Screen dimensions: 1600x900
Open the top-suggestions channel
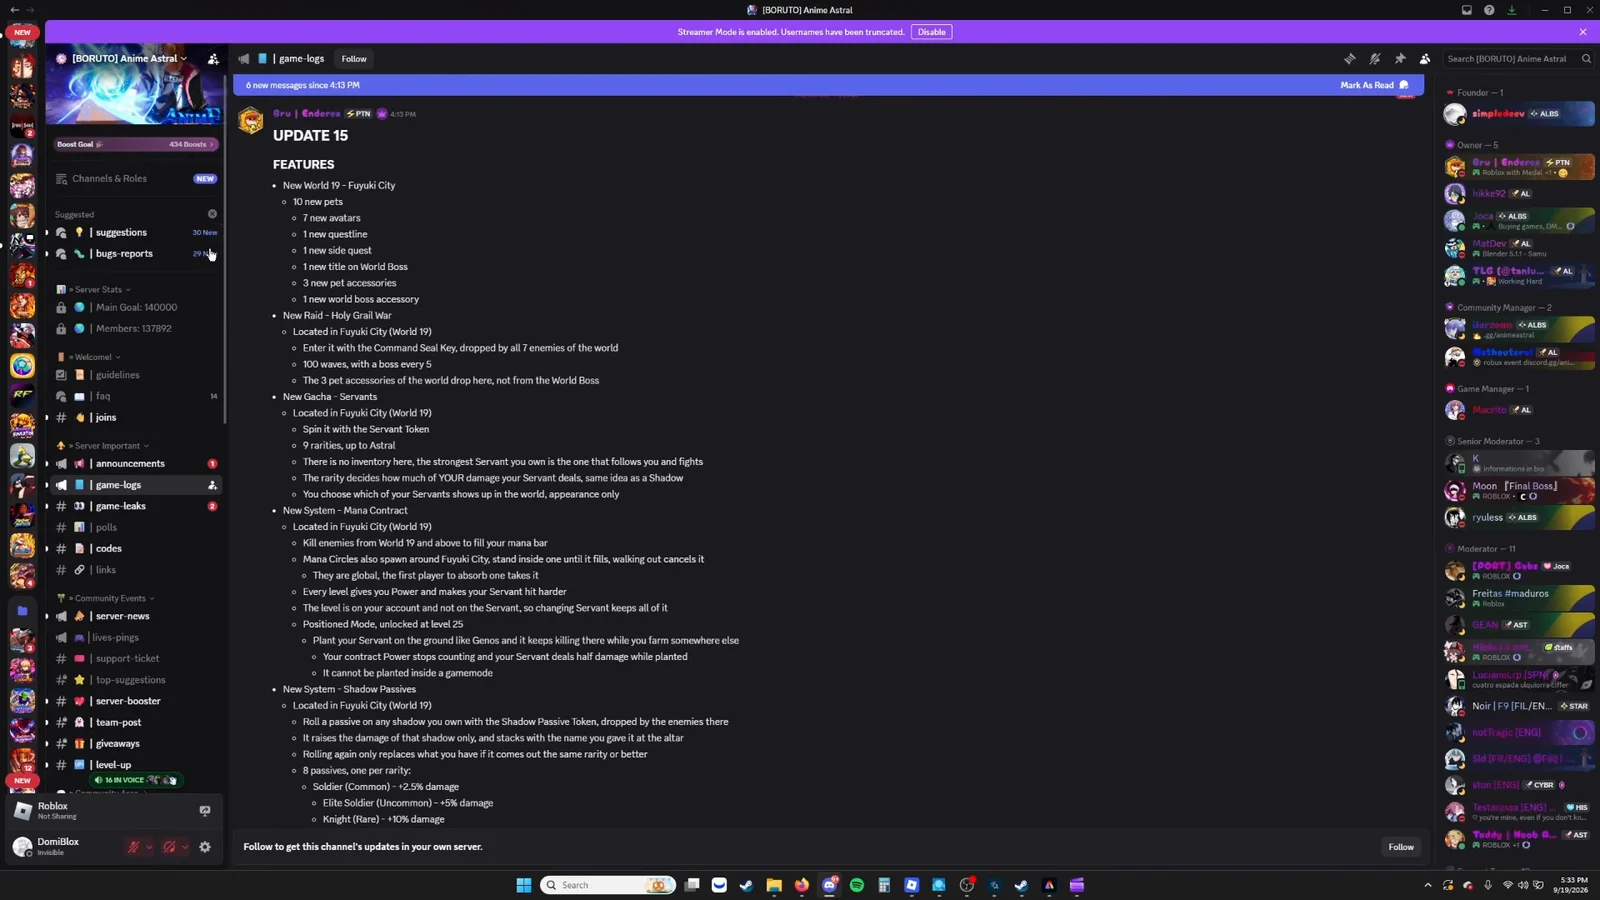(135, 680)
